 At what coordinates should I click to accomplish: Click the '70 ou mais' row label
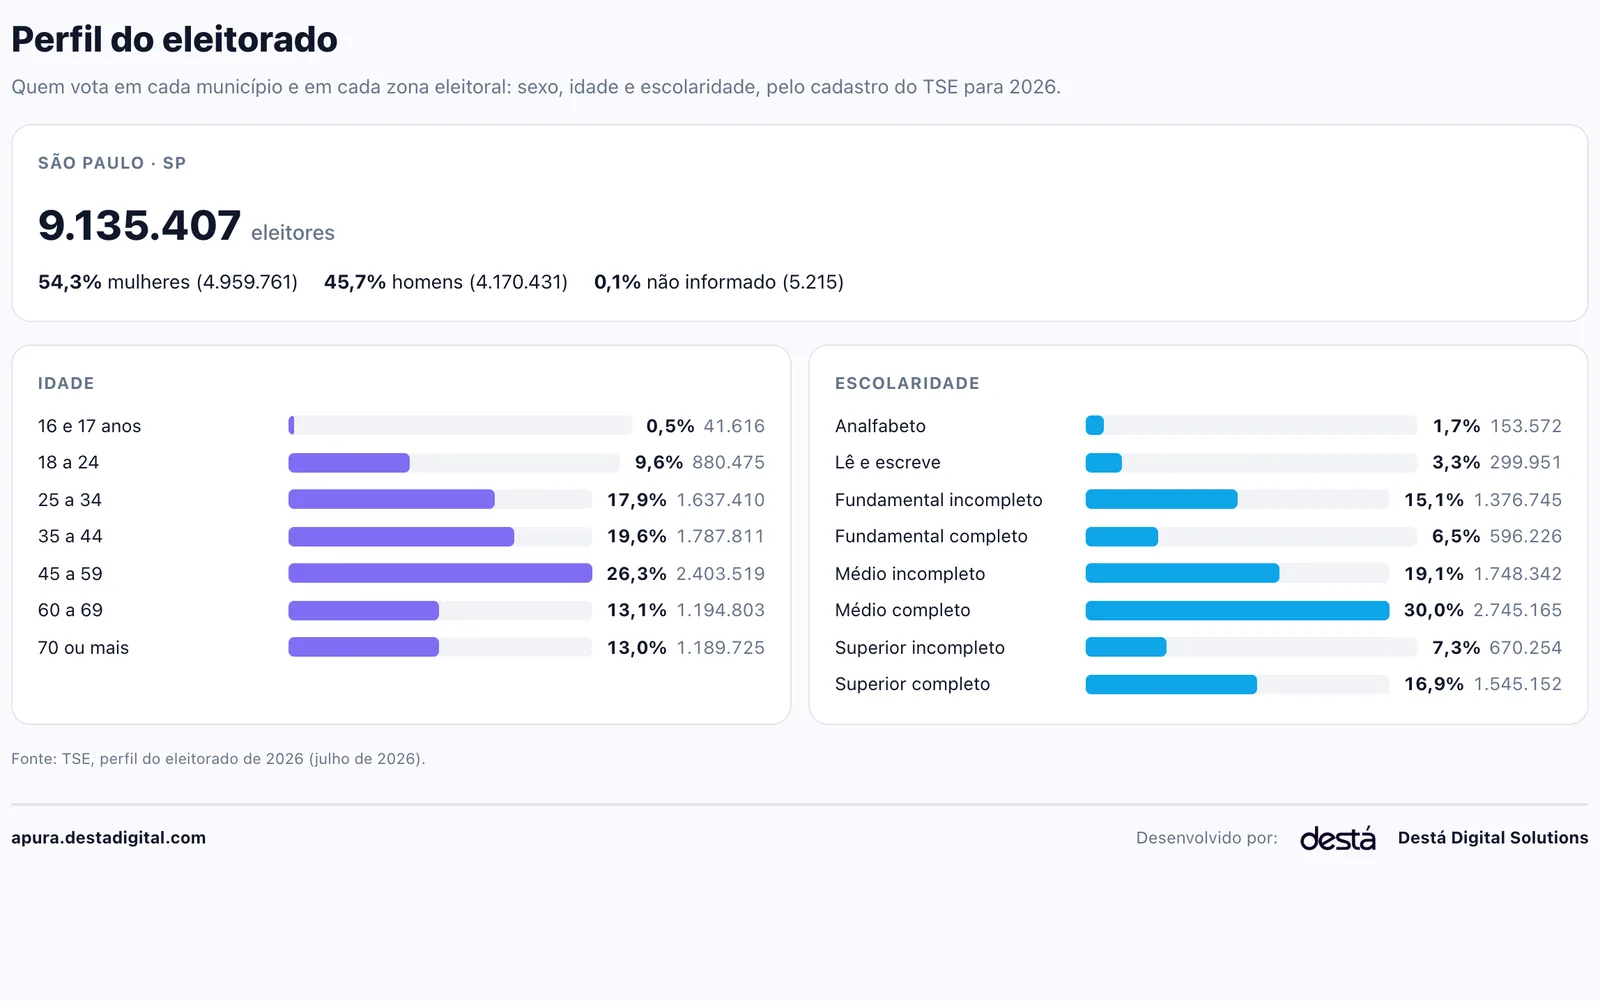(83, 648)
